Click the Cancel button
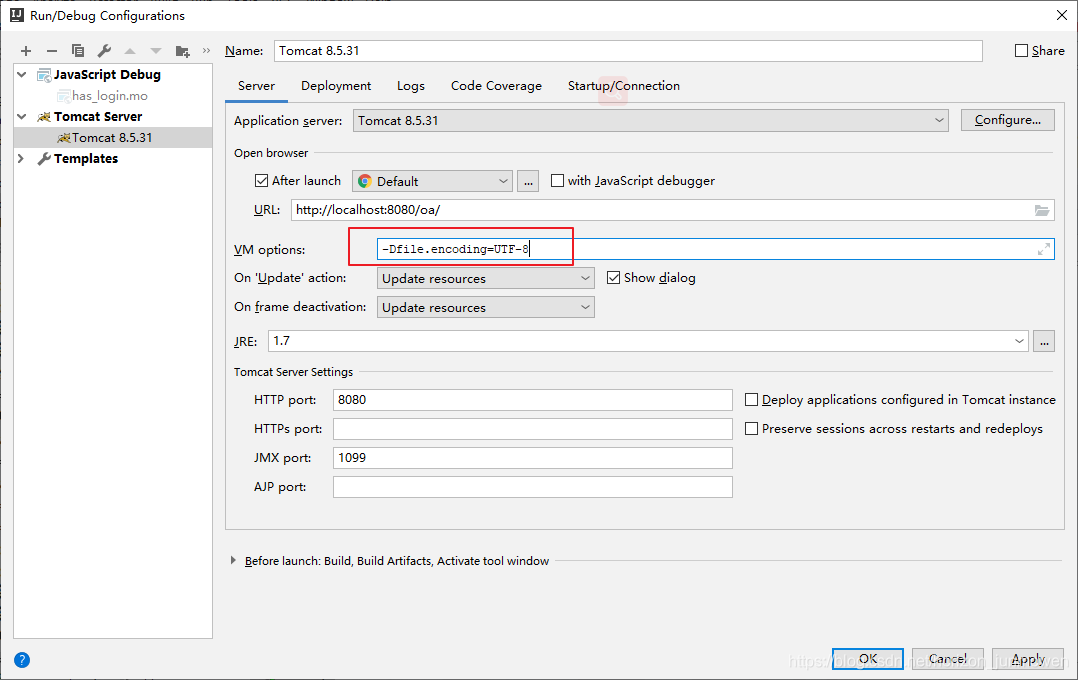Viewport: 1078px width, 680px height. pyautogui.click(x=947, y=659)
